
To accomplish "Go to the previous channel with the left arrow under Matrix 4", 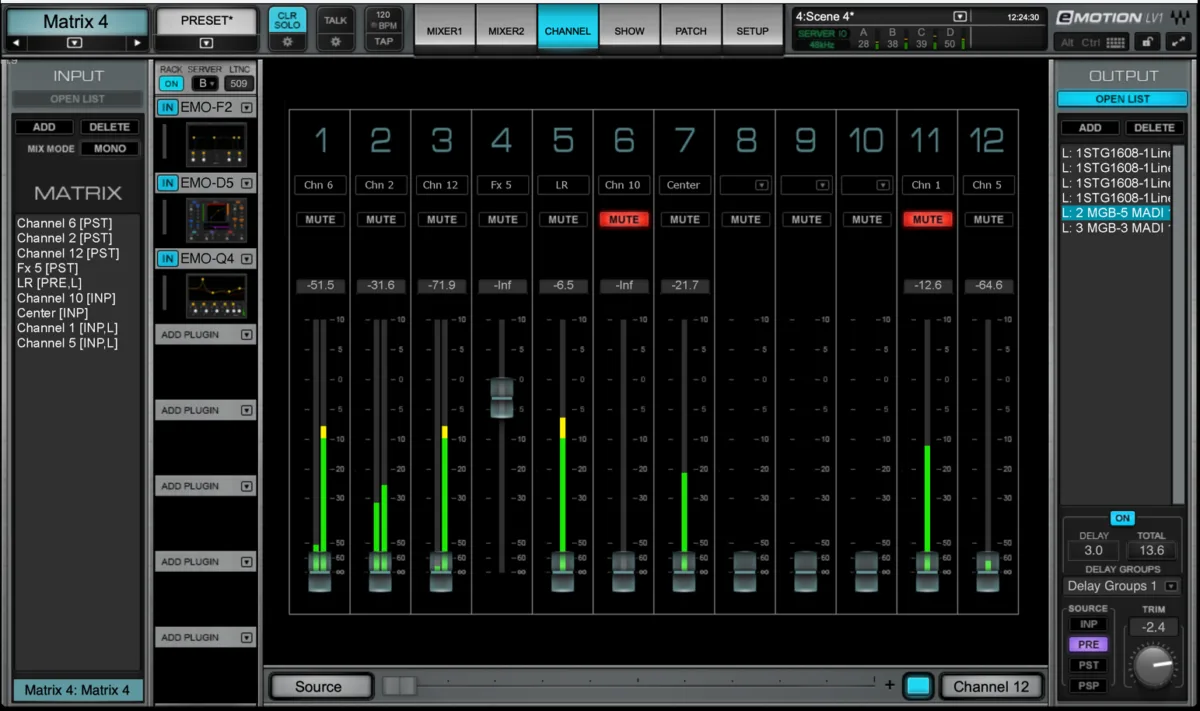I will pos(17,43).
